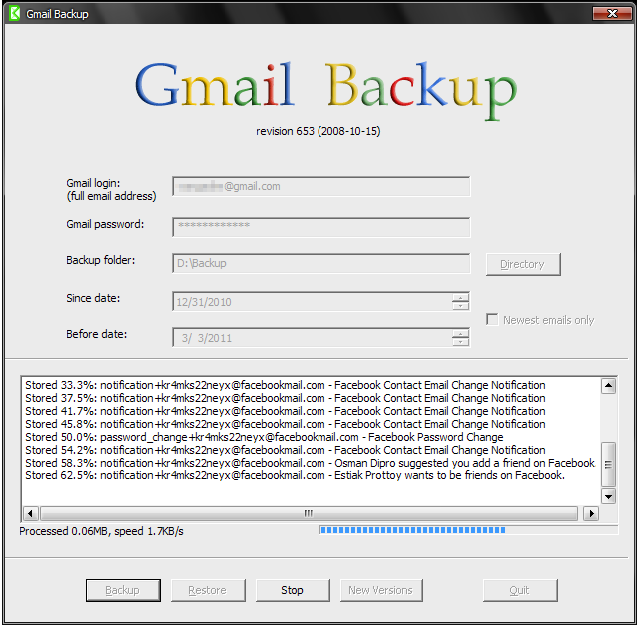Decrease the Since date with down spinner
The height and width of the screenshot is (627, 640).
[x=460, y=306]
